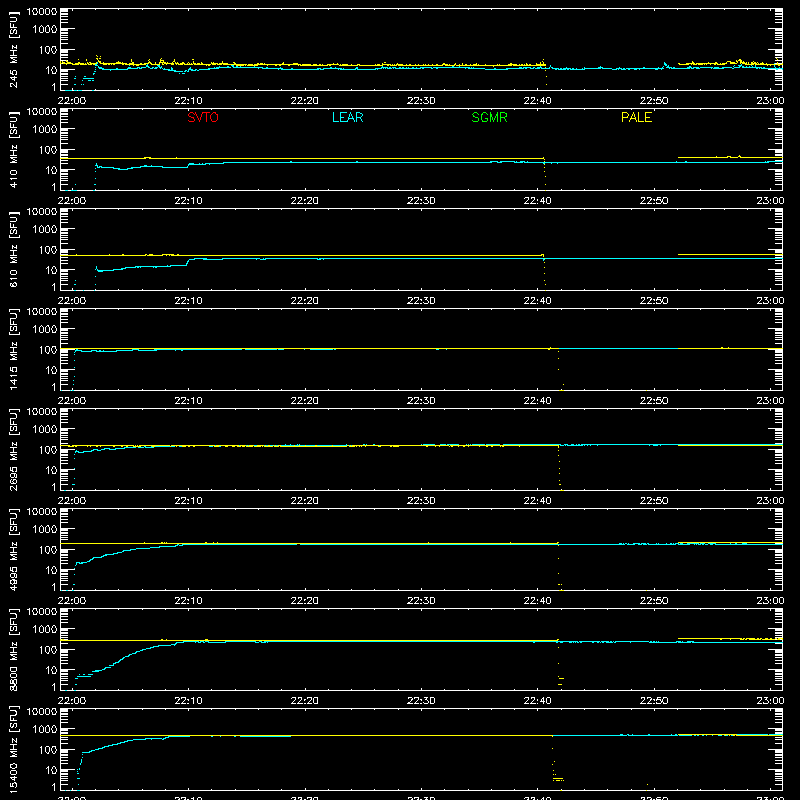The width and height of the screenshot is (800, 800).
Task: Select the 4995 MHz [SFU] axis title
Action: coord(14,549)
